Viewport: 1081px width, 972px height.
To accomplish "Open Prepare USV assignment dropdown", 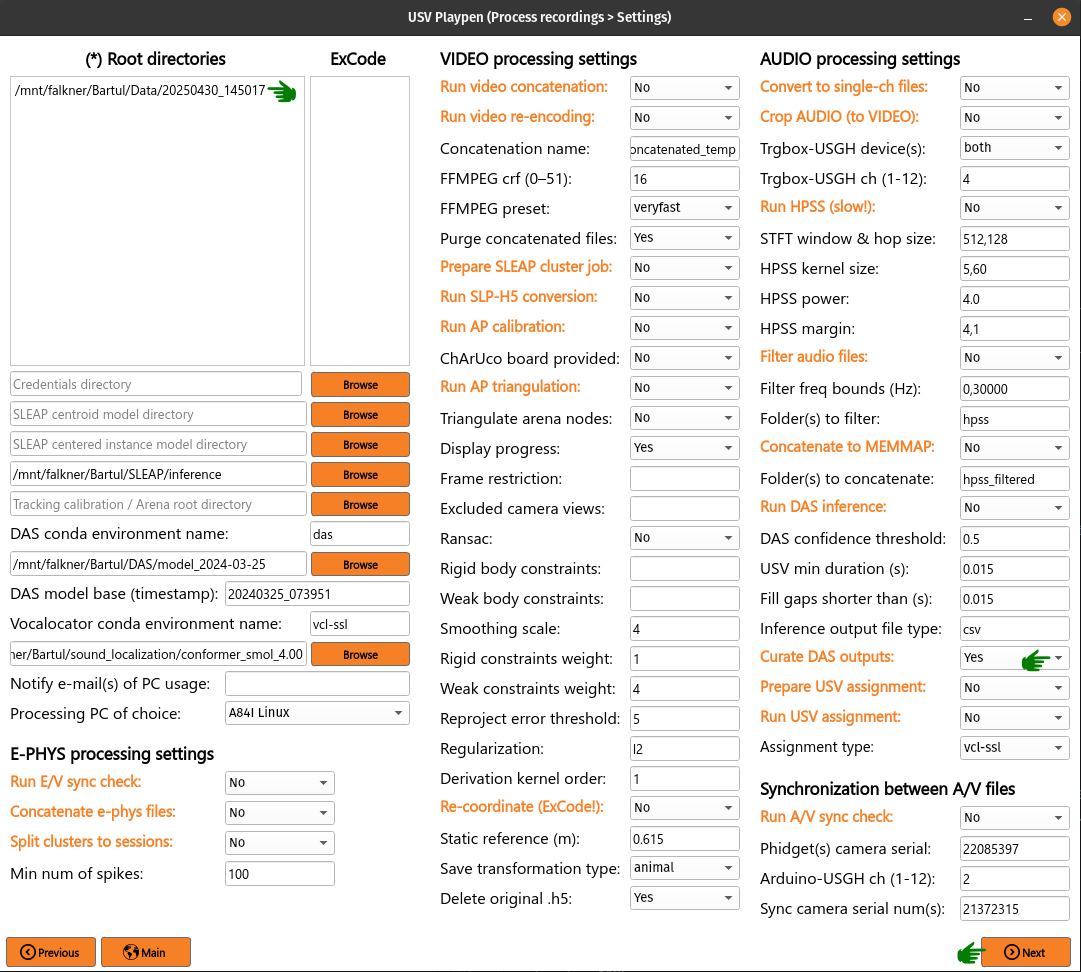I will tap(1014, 687).
